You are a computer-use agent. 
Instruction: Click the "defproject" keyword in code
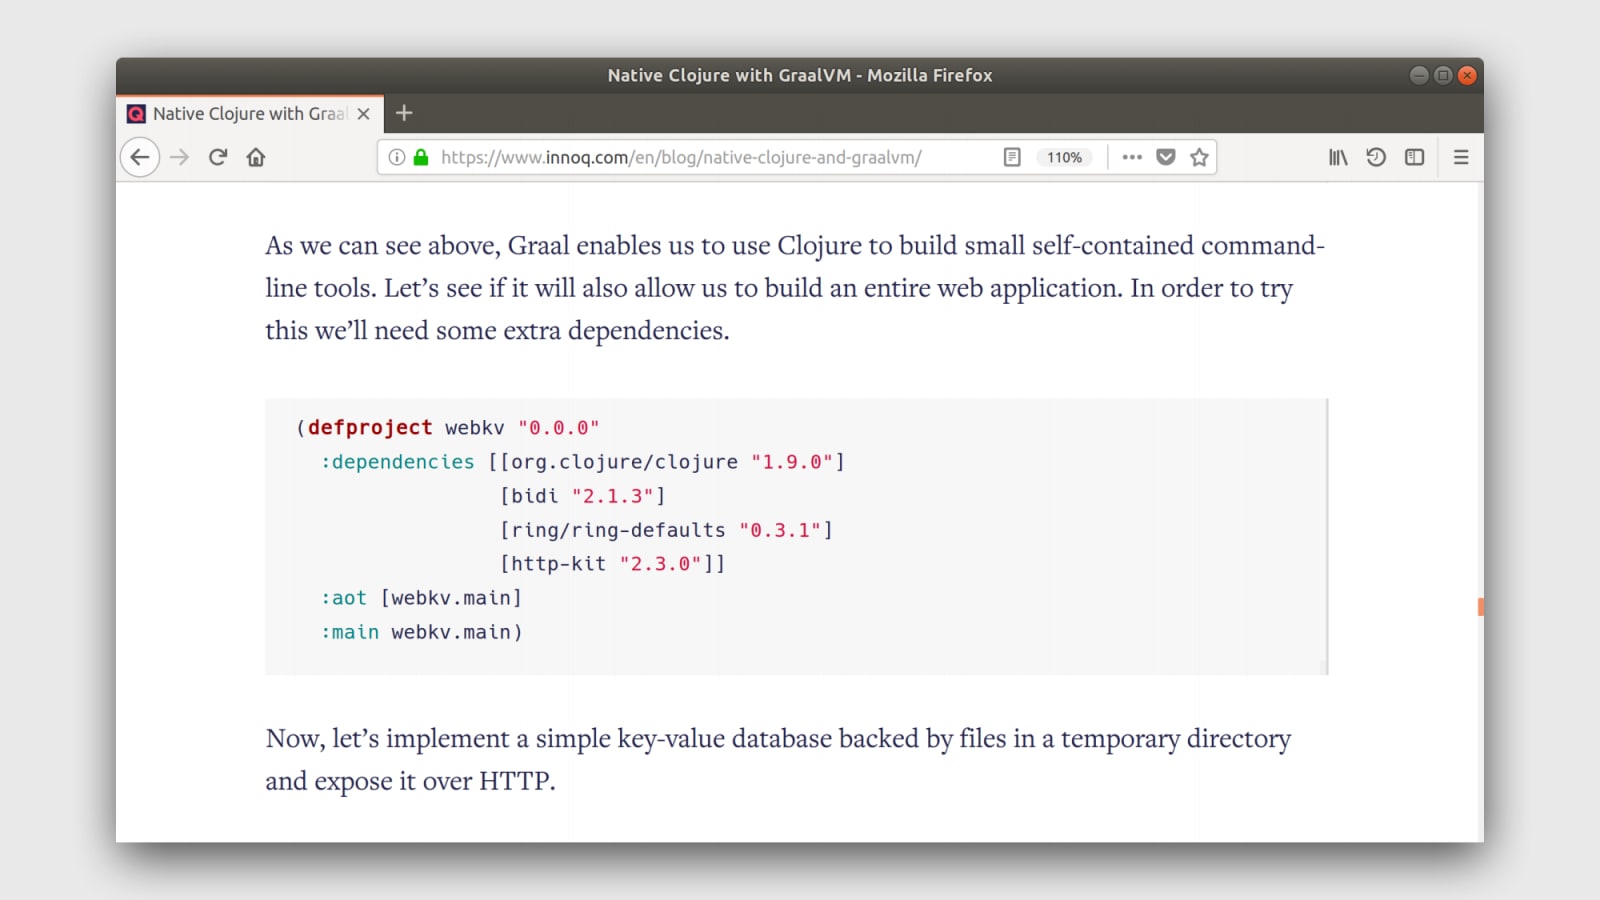click(370, 427)
